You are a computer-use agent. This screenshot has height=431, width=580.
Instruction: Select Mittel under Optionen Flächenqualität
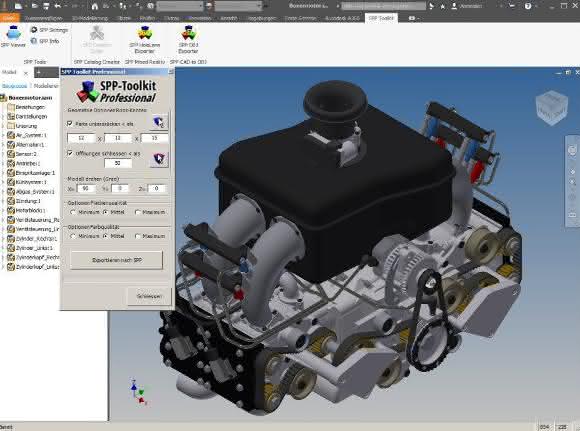click(x=105, y=212)
